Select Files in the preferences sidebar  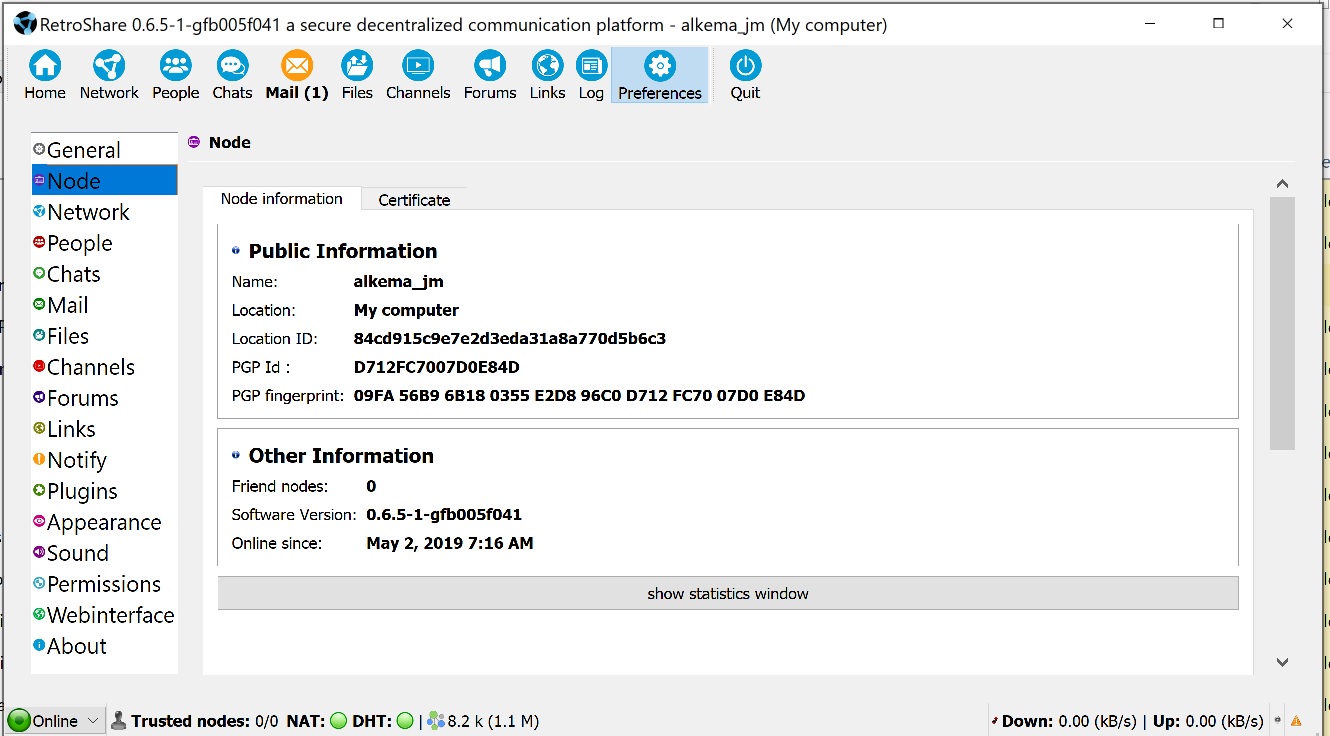pos(104,336)
